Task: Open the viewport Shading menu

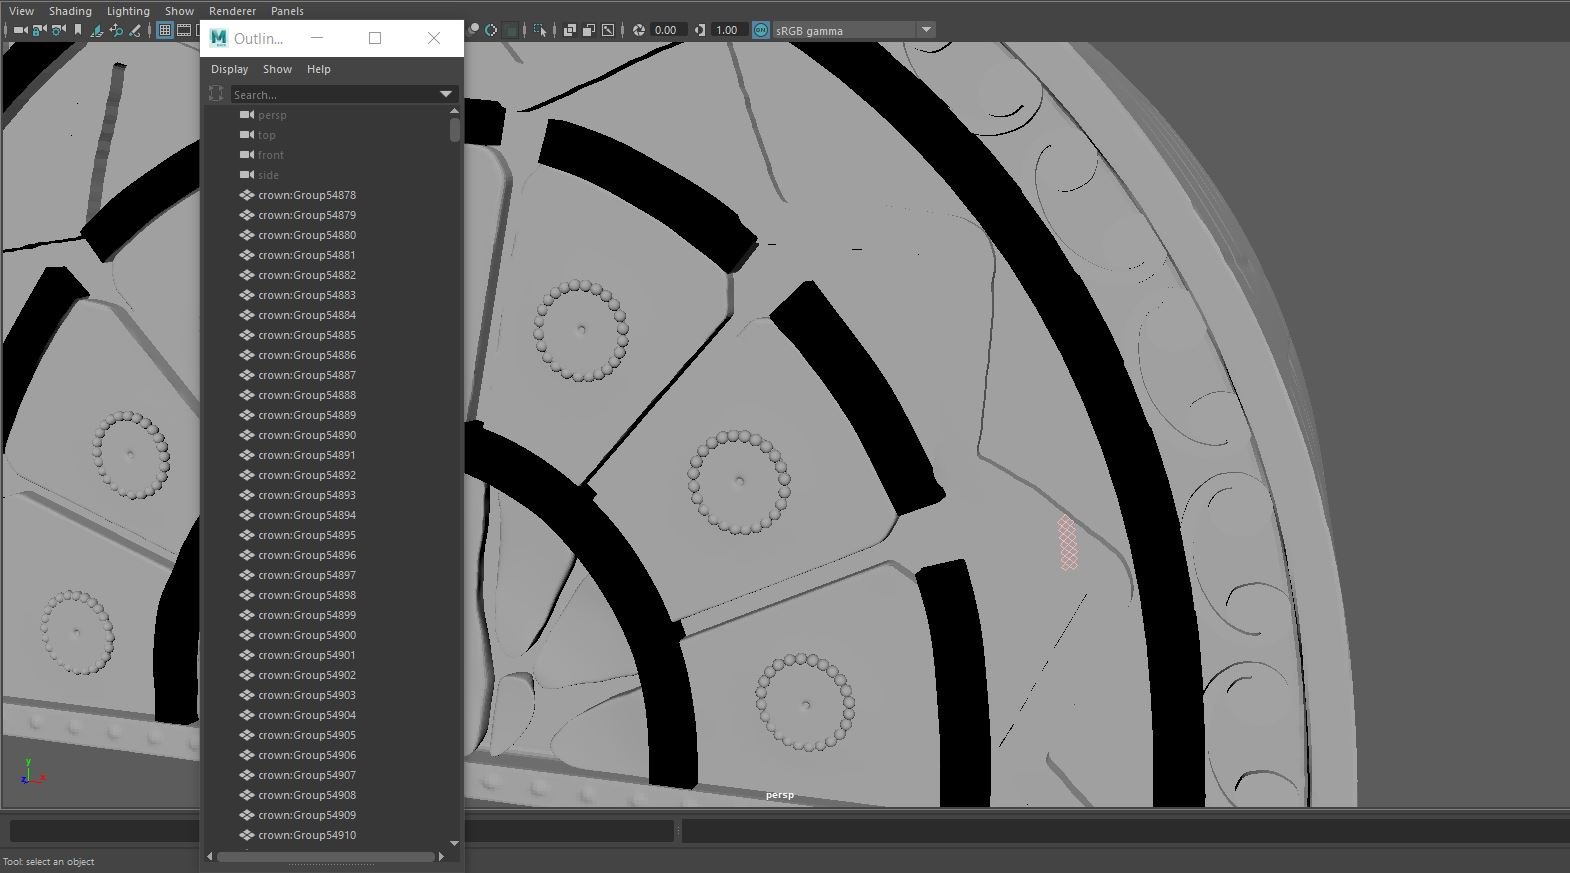Action: (x=70, y=11)
